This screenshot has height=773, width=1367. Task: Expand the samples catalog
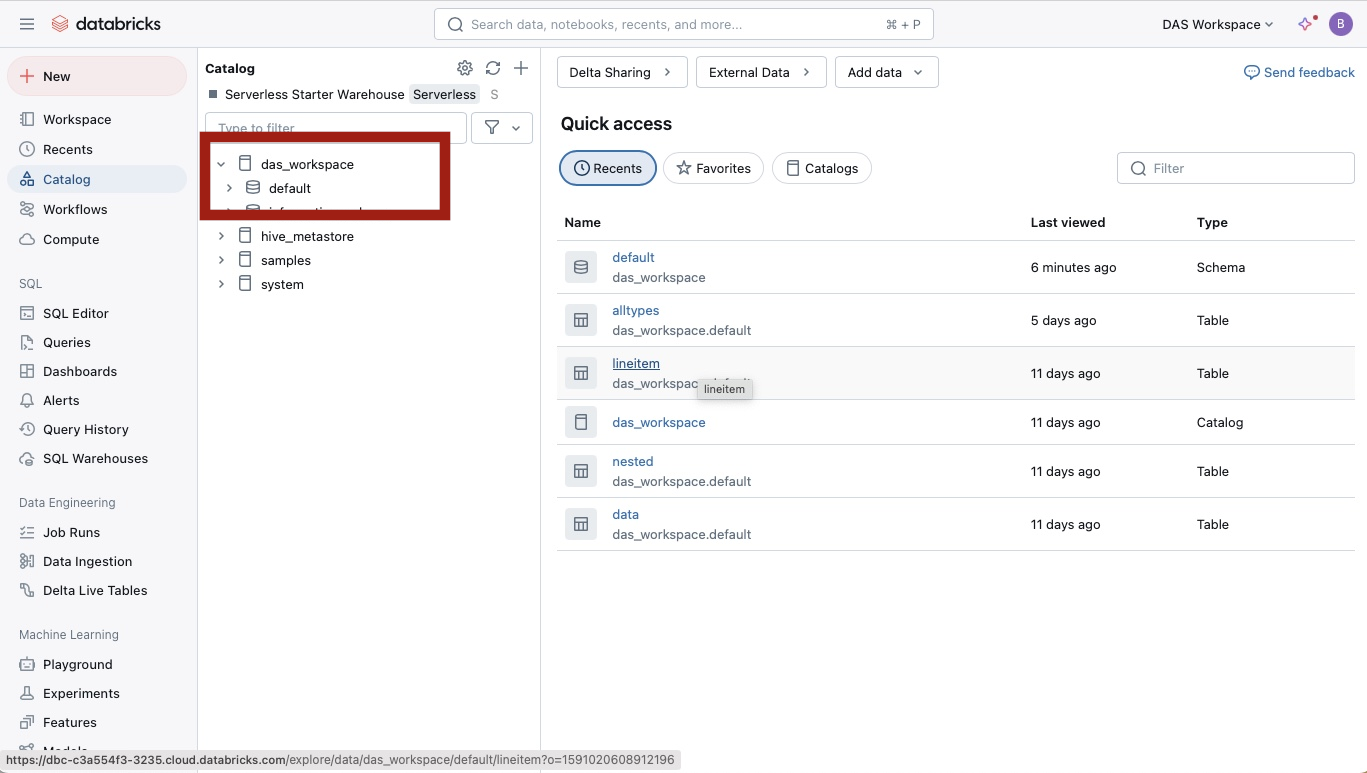221,260
